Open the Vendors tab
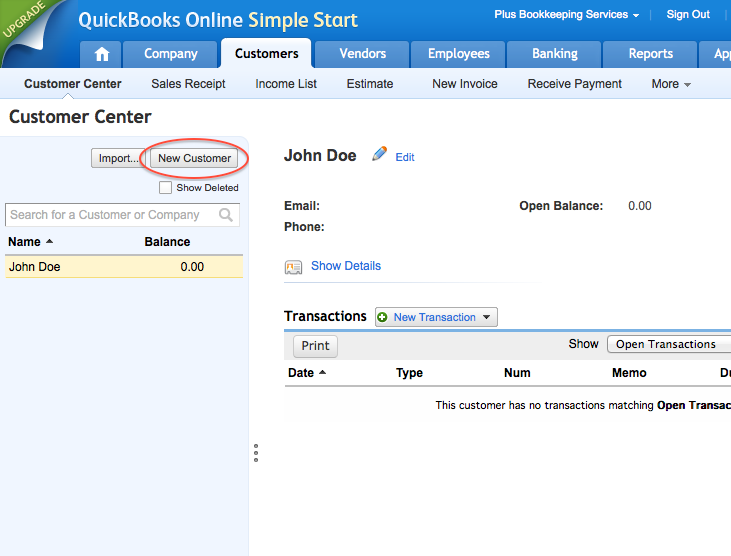This screenshot has height=556, width=731. coord(362,55)
